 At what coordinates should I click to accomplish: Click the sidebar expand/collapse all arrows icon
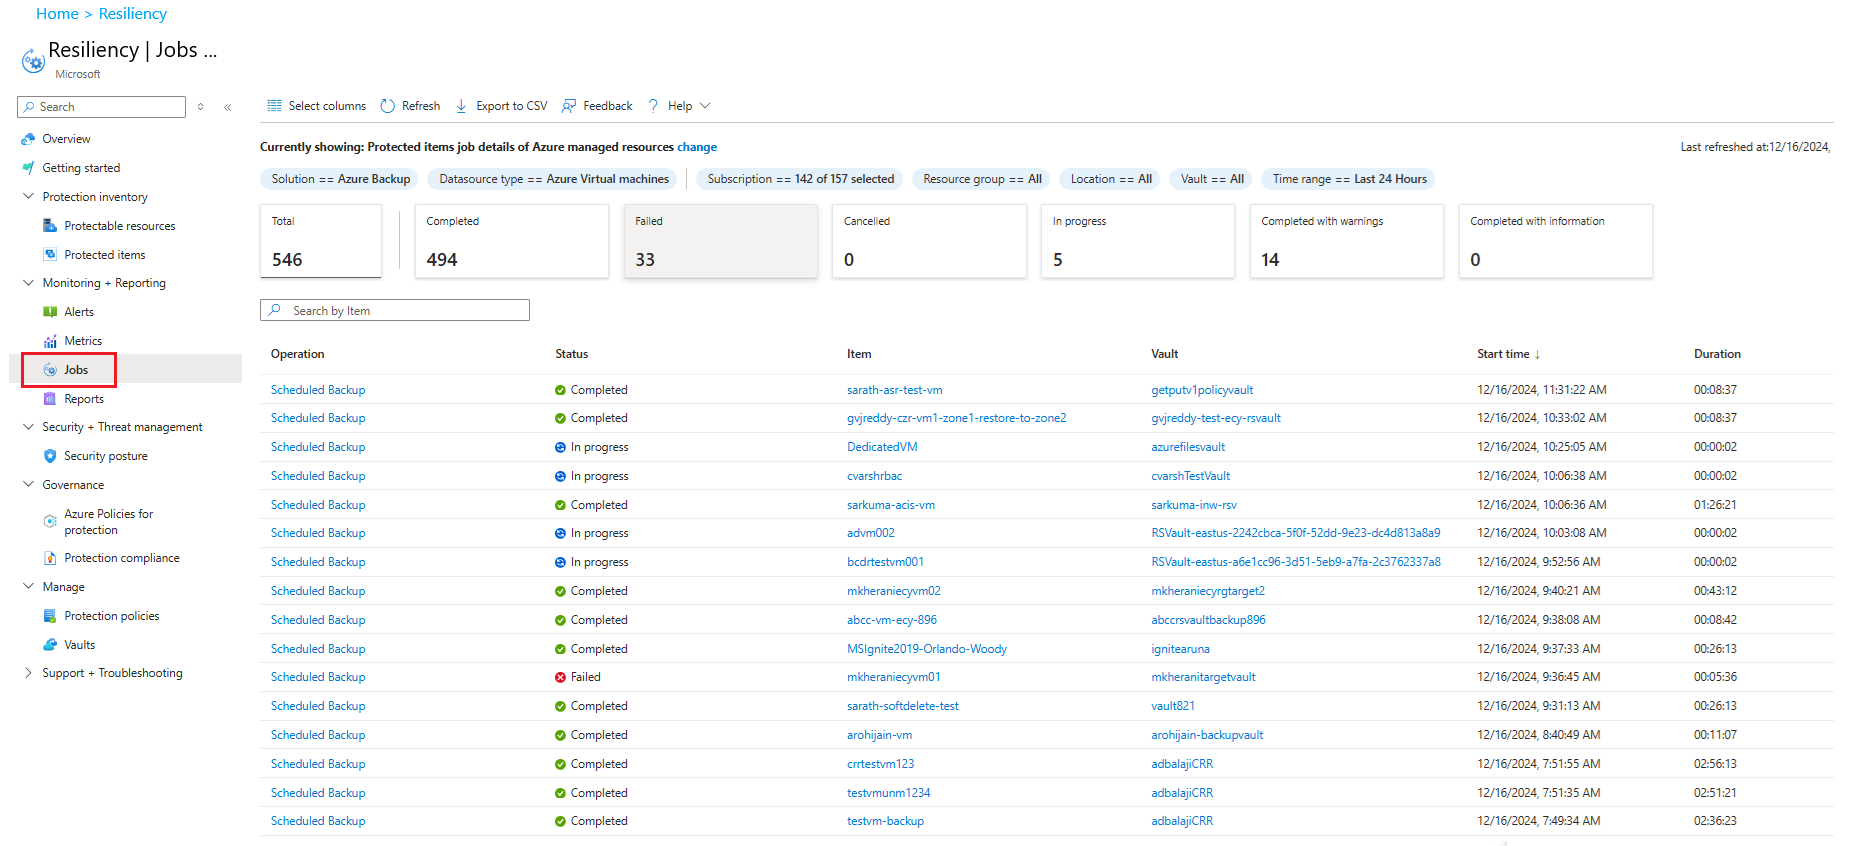(x=201, y=107)
